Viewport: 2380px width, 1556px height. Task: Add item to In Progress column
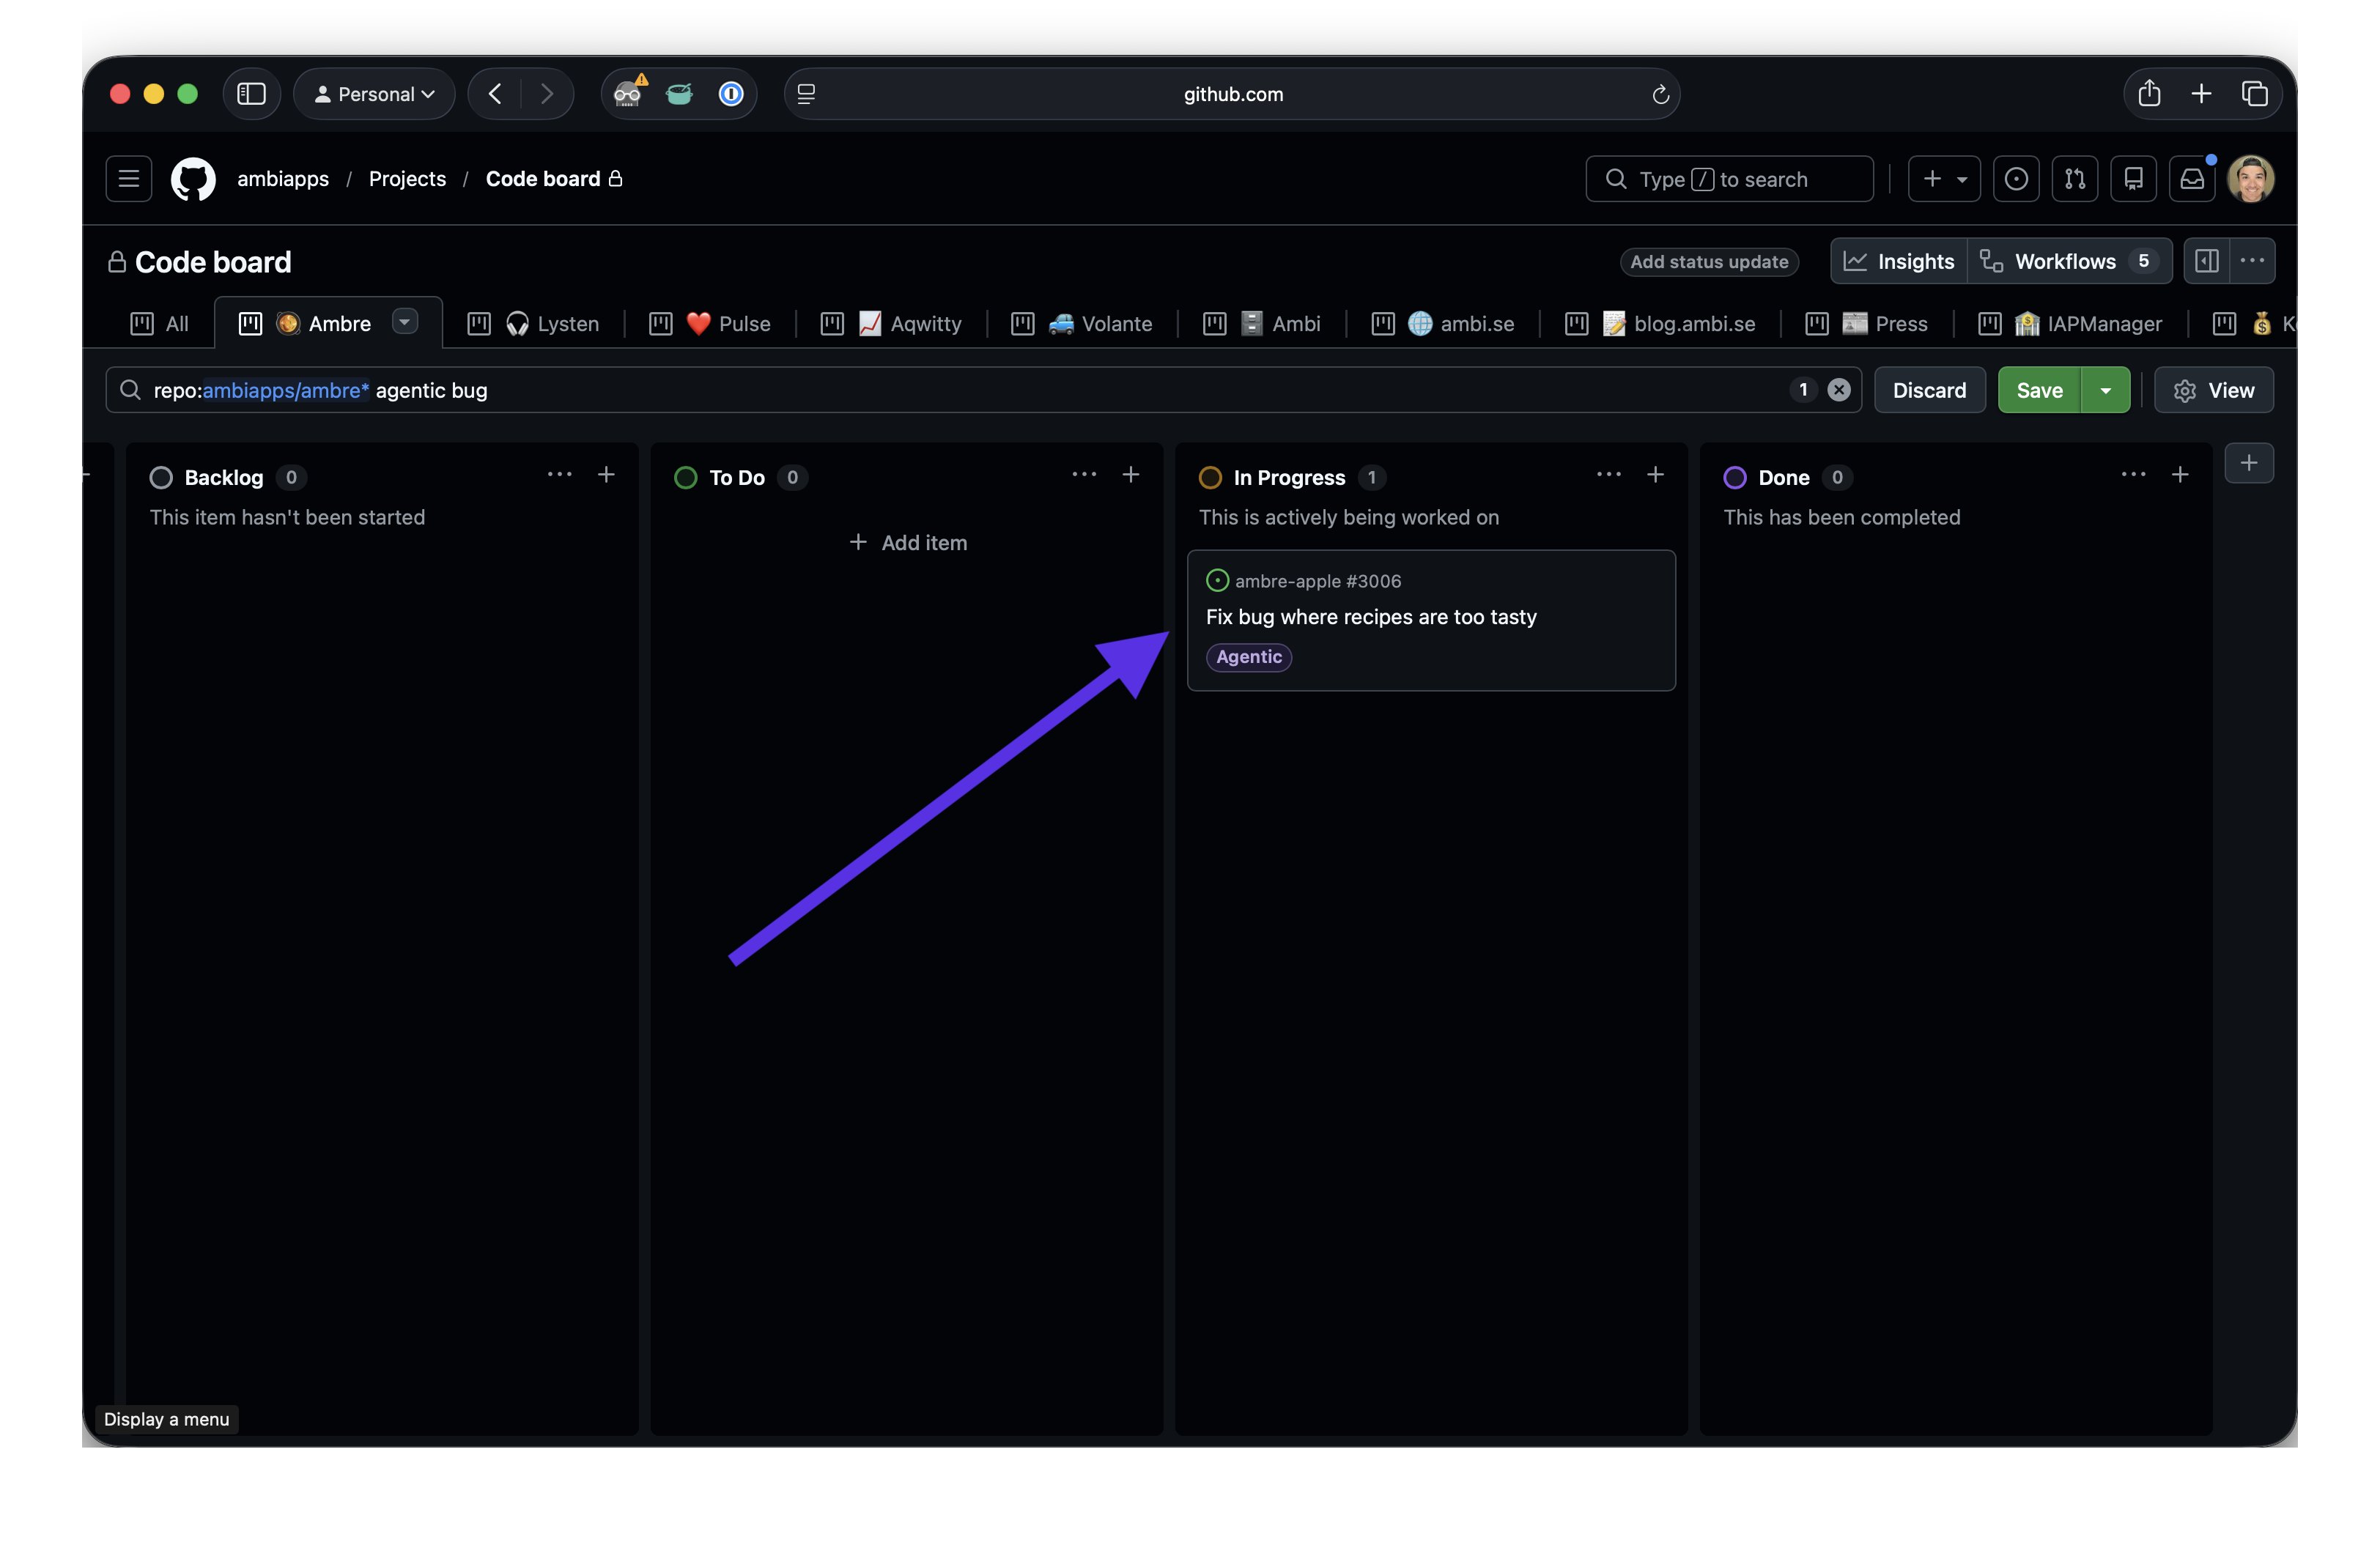point(1655,475)
